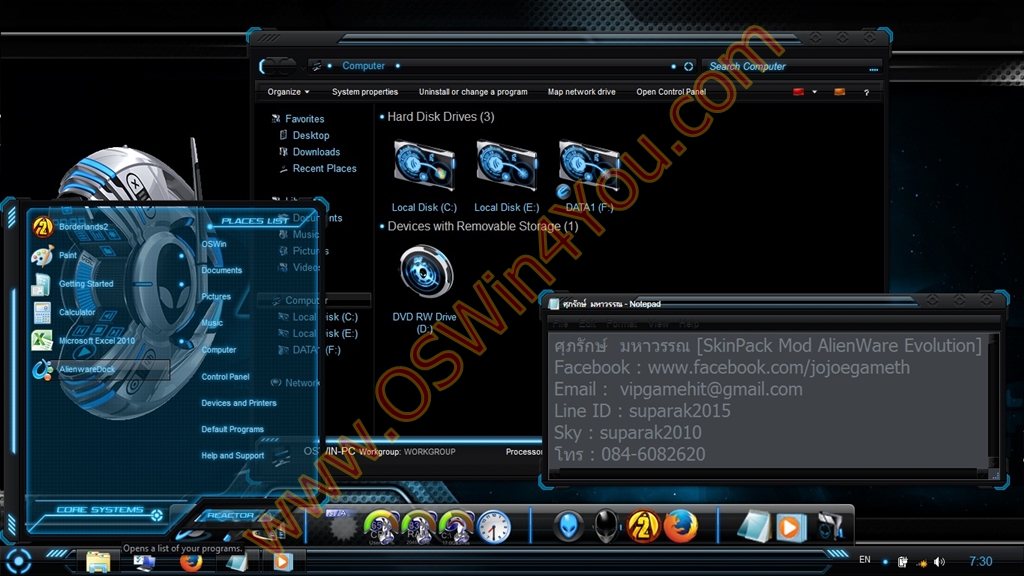The height and width of the screenshot is (576, 1024).
Task: Click System properties in Explorer toolbar
Action: 364,92
